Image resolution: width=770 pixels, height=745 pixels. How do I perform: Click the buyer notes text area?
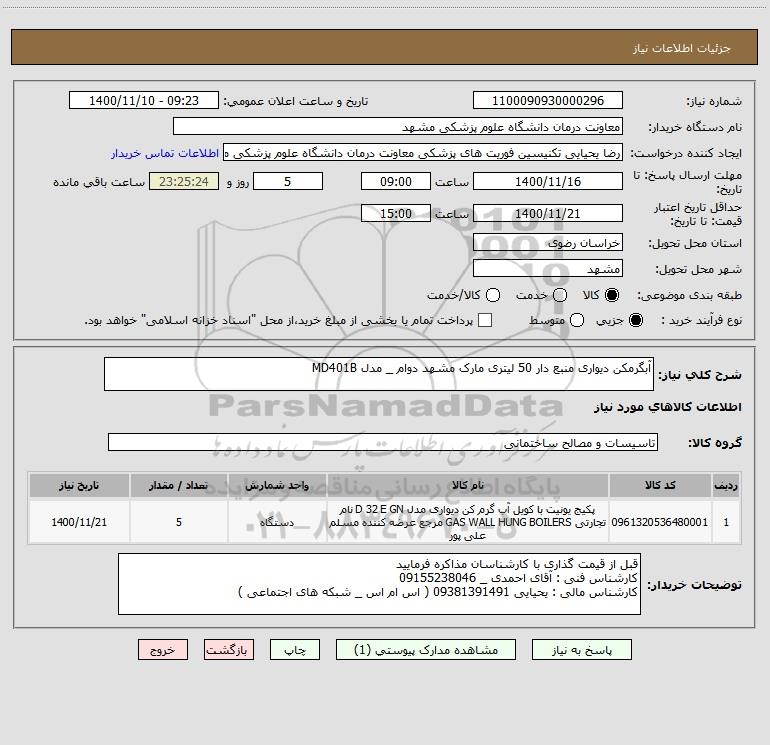379,584
